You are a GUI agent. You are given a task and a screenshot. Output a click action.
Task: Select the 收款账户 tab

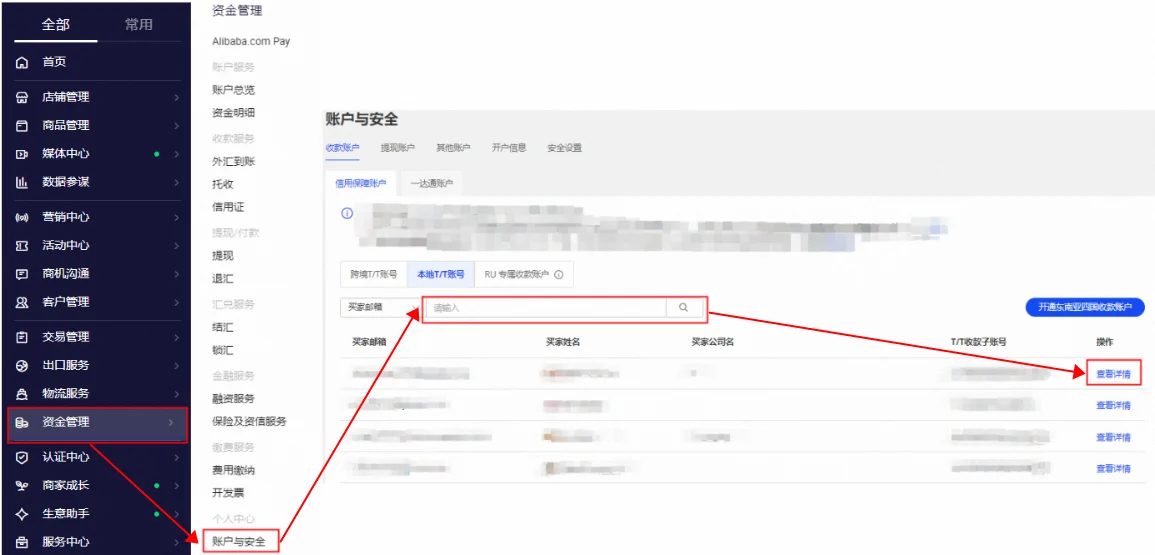(x=343, y=148)
